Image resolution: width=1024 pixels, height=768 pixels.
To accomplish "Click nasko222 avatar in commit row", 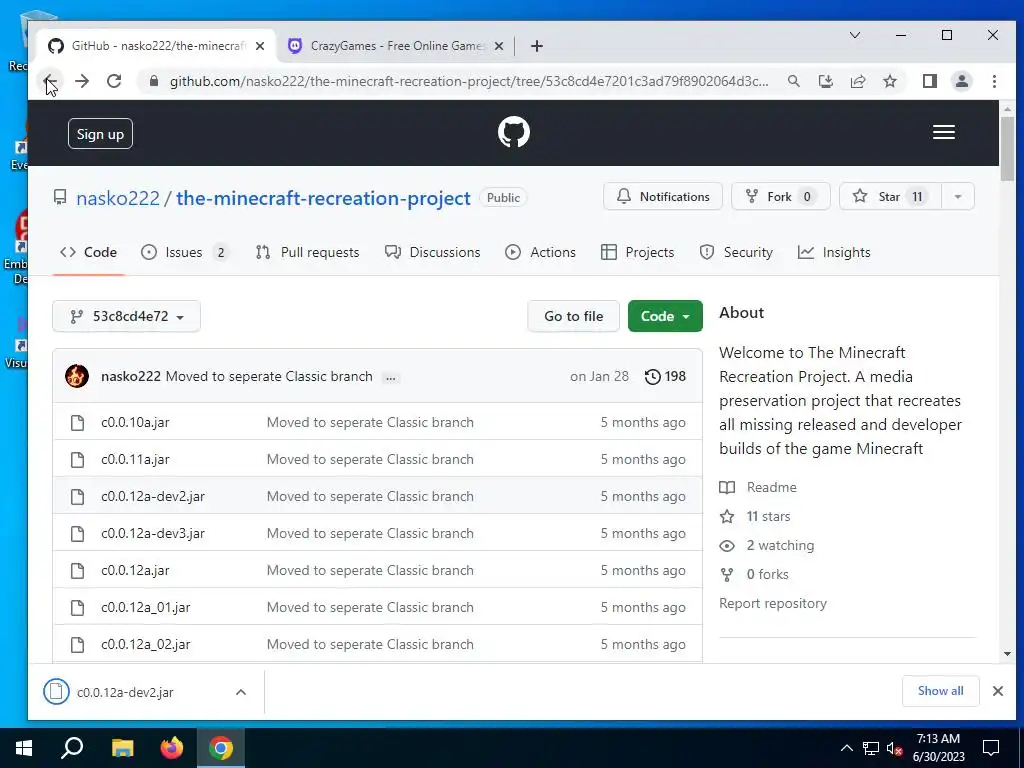I will [x=76, y=376].
